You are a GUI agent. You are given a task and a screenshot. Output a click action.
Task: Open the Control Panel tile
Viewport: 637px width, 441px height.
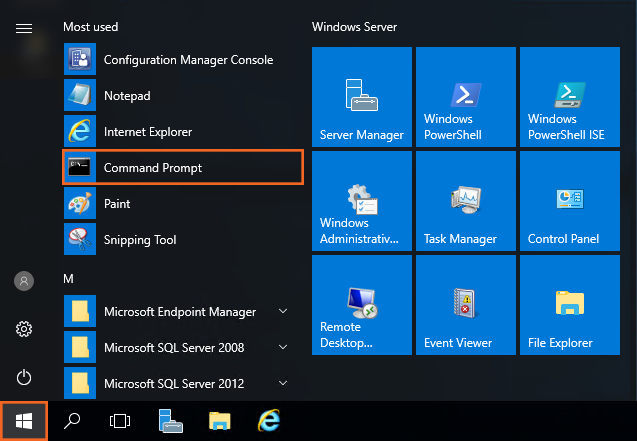click(567, 200)
